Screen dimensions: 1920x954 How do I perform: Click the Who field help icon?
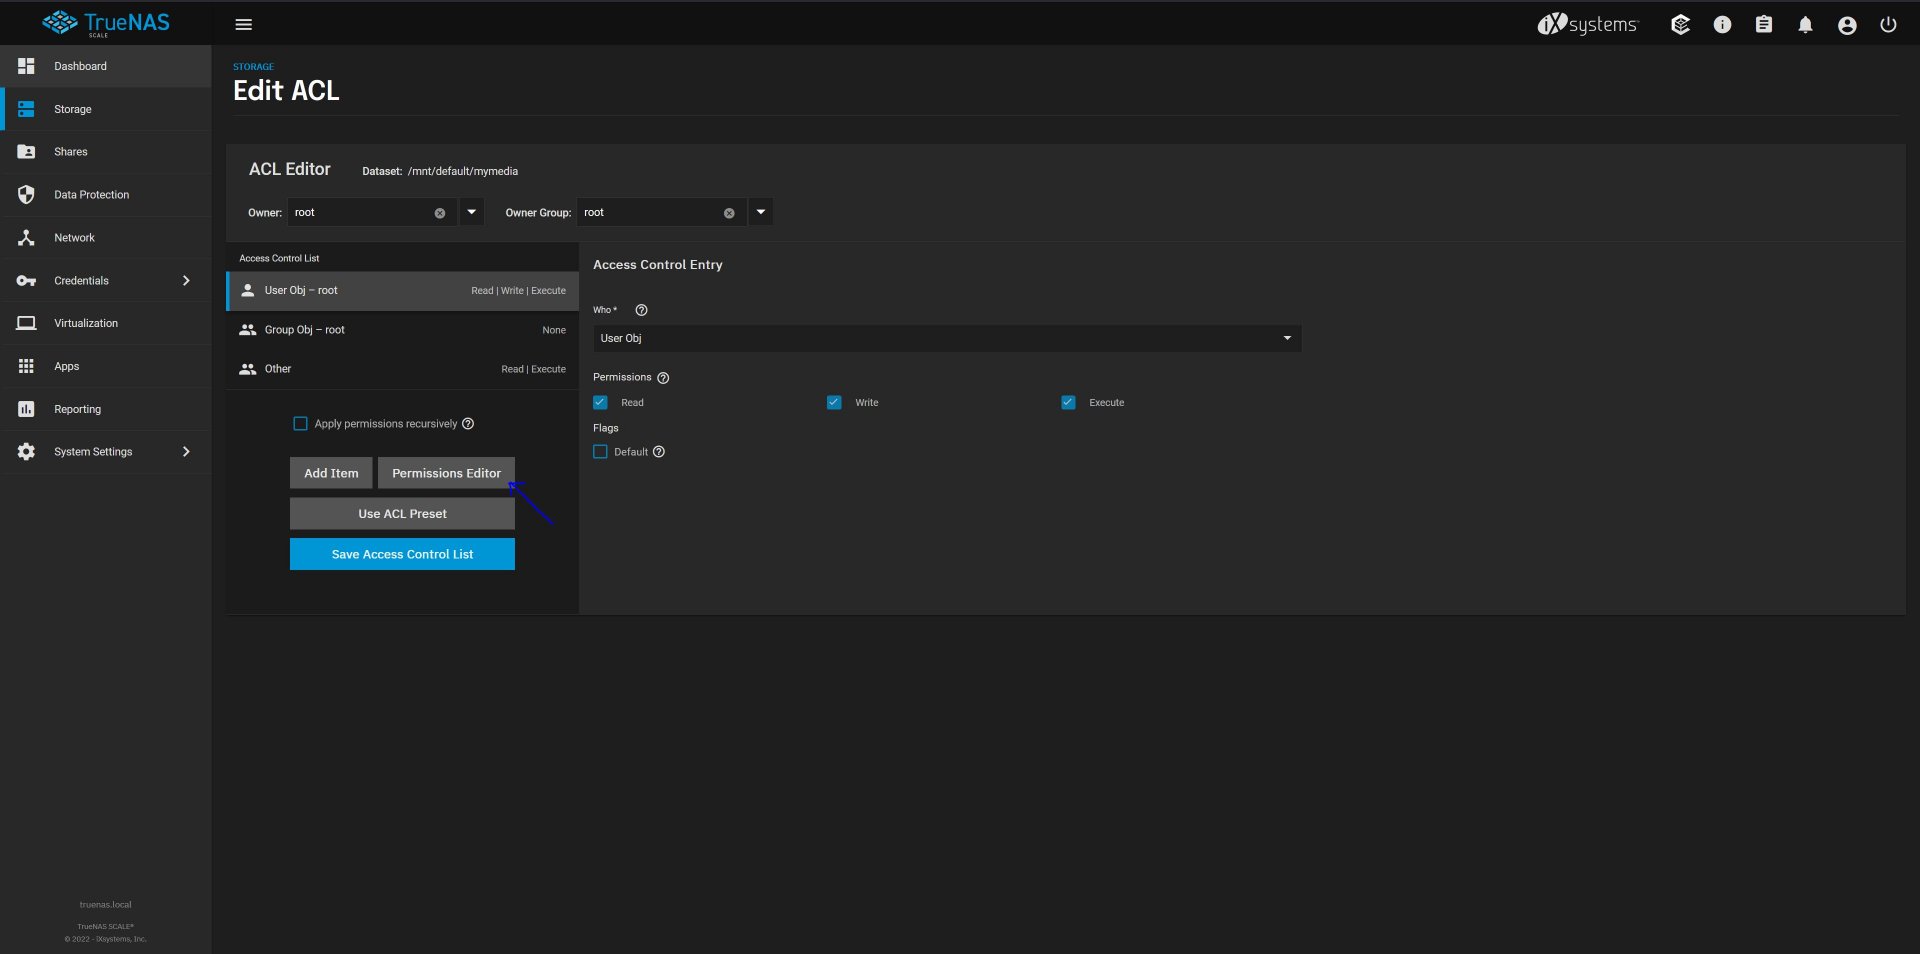point(642,310)
